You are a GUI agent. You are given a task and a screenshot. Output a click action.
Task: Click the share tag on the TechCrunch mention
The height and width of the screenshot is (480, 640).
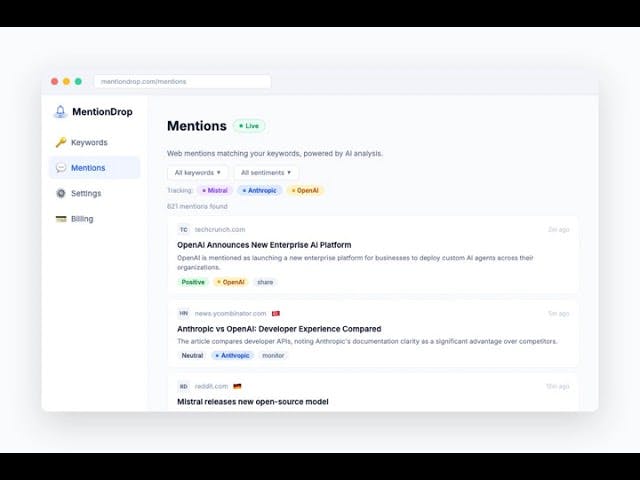pos(265,282)
